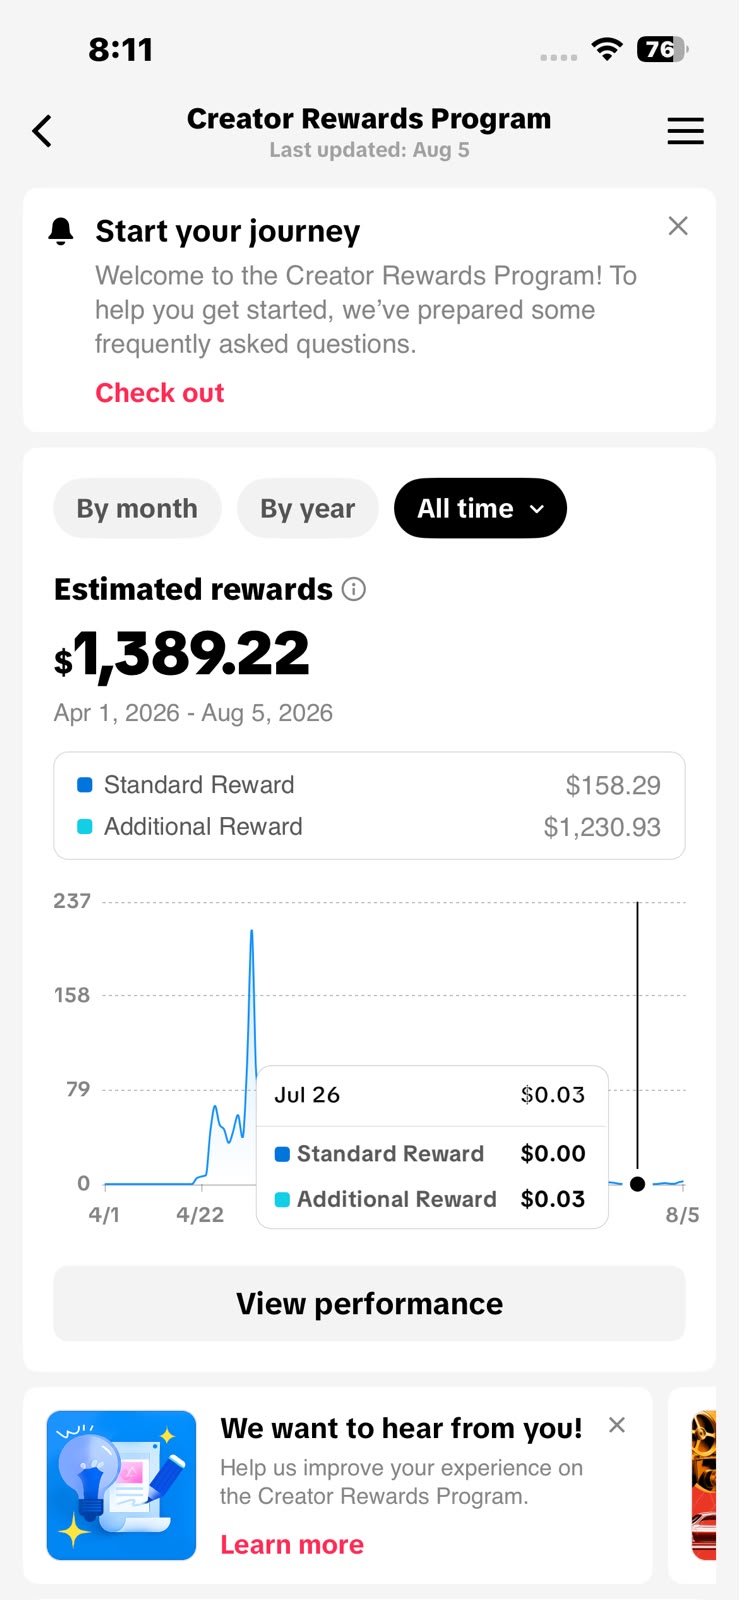Screen dimensions: 739x1600
Task: Tap the battery indicator icon
Action: coord(662,49)
